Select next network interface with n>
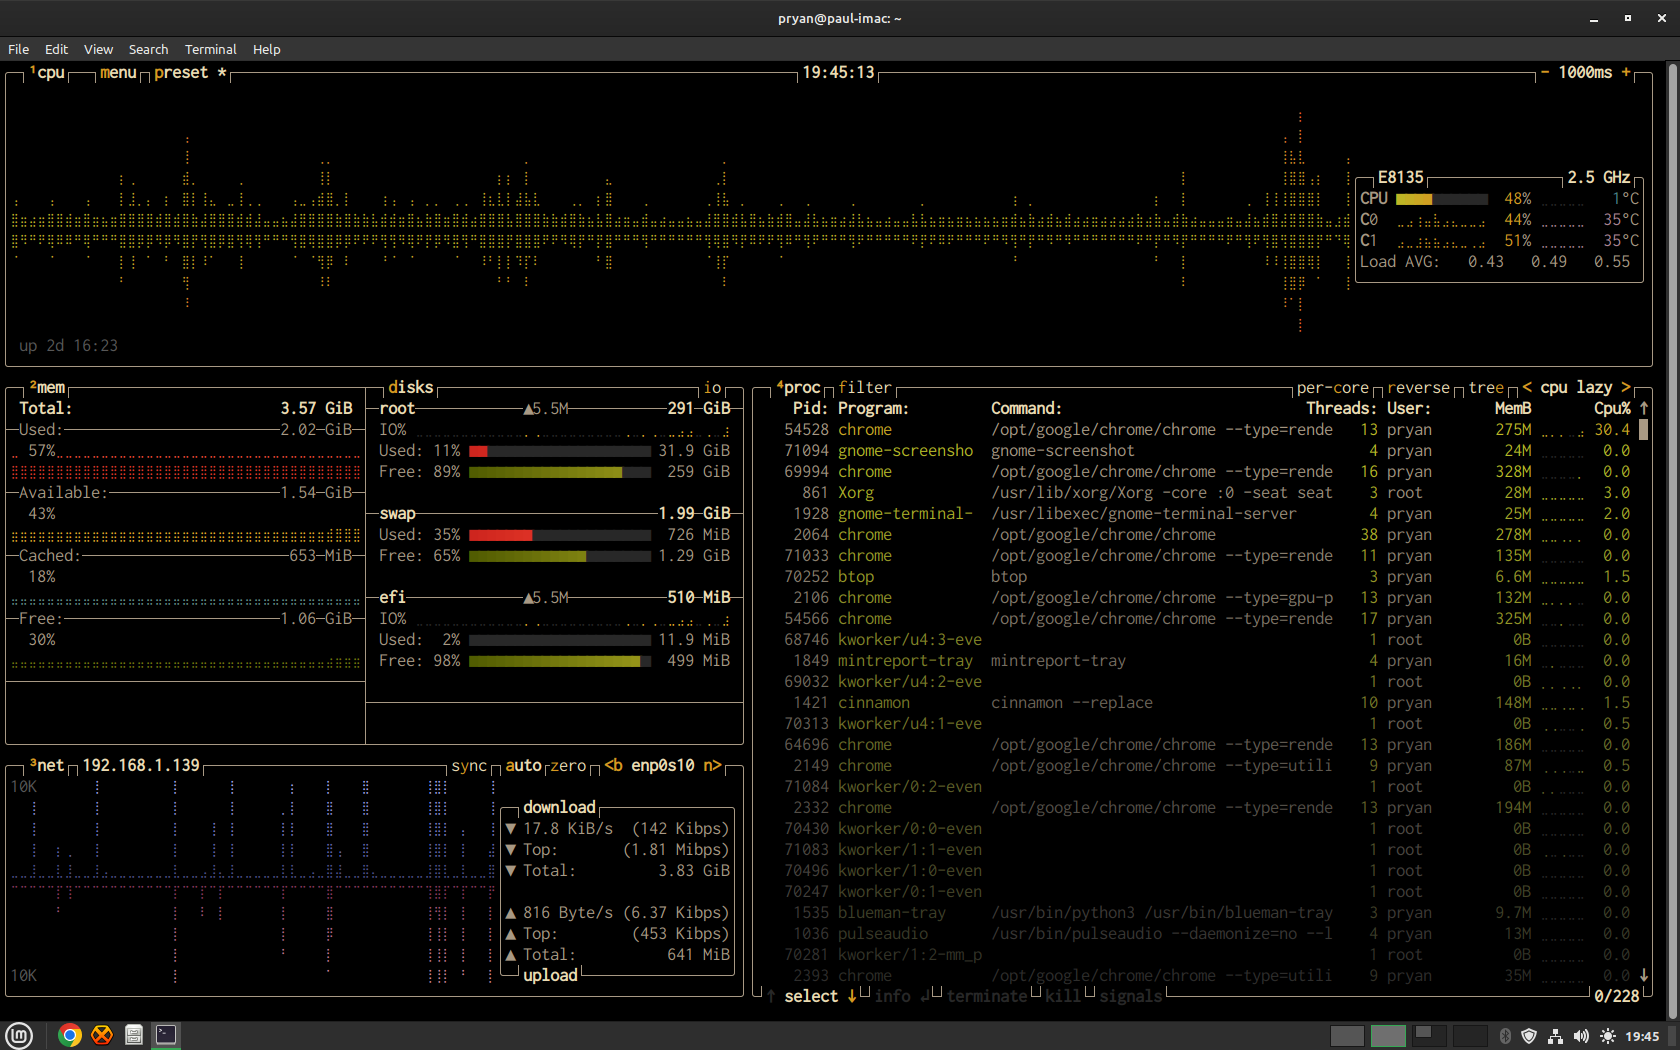 click(x=712, y=765)
